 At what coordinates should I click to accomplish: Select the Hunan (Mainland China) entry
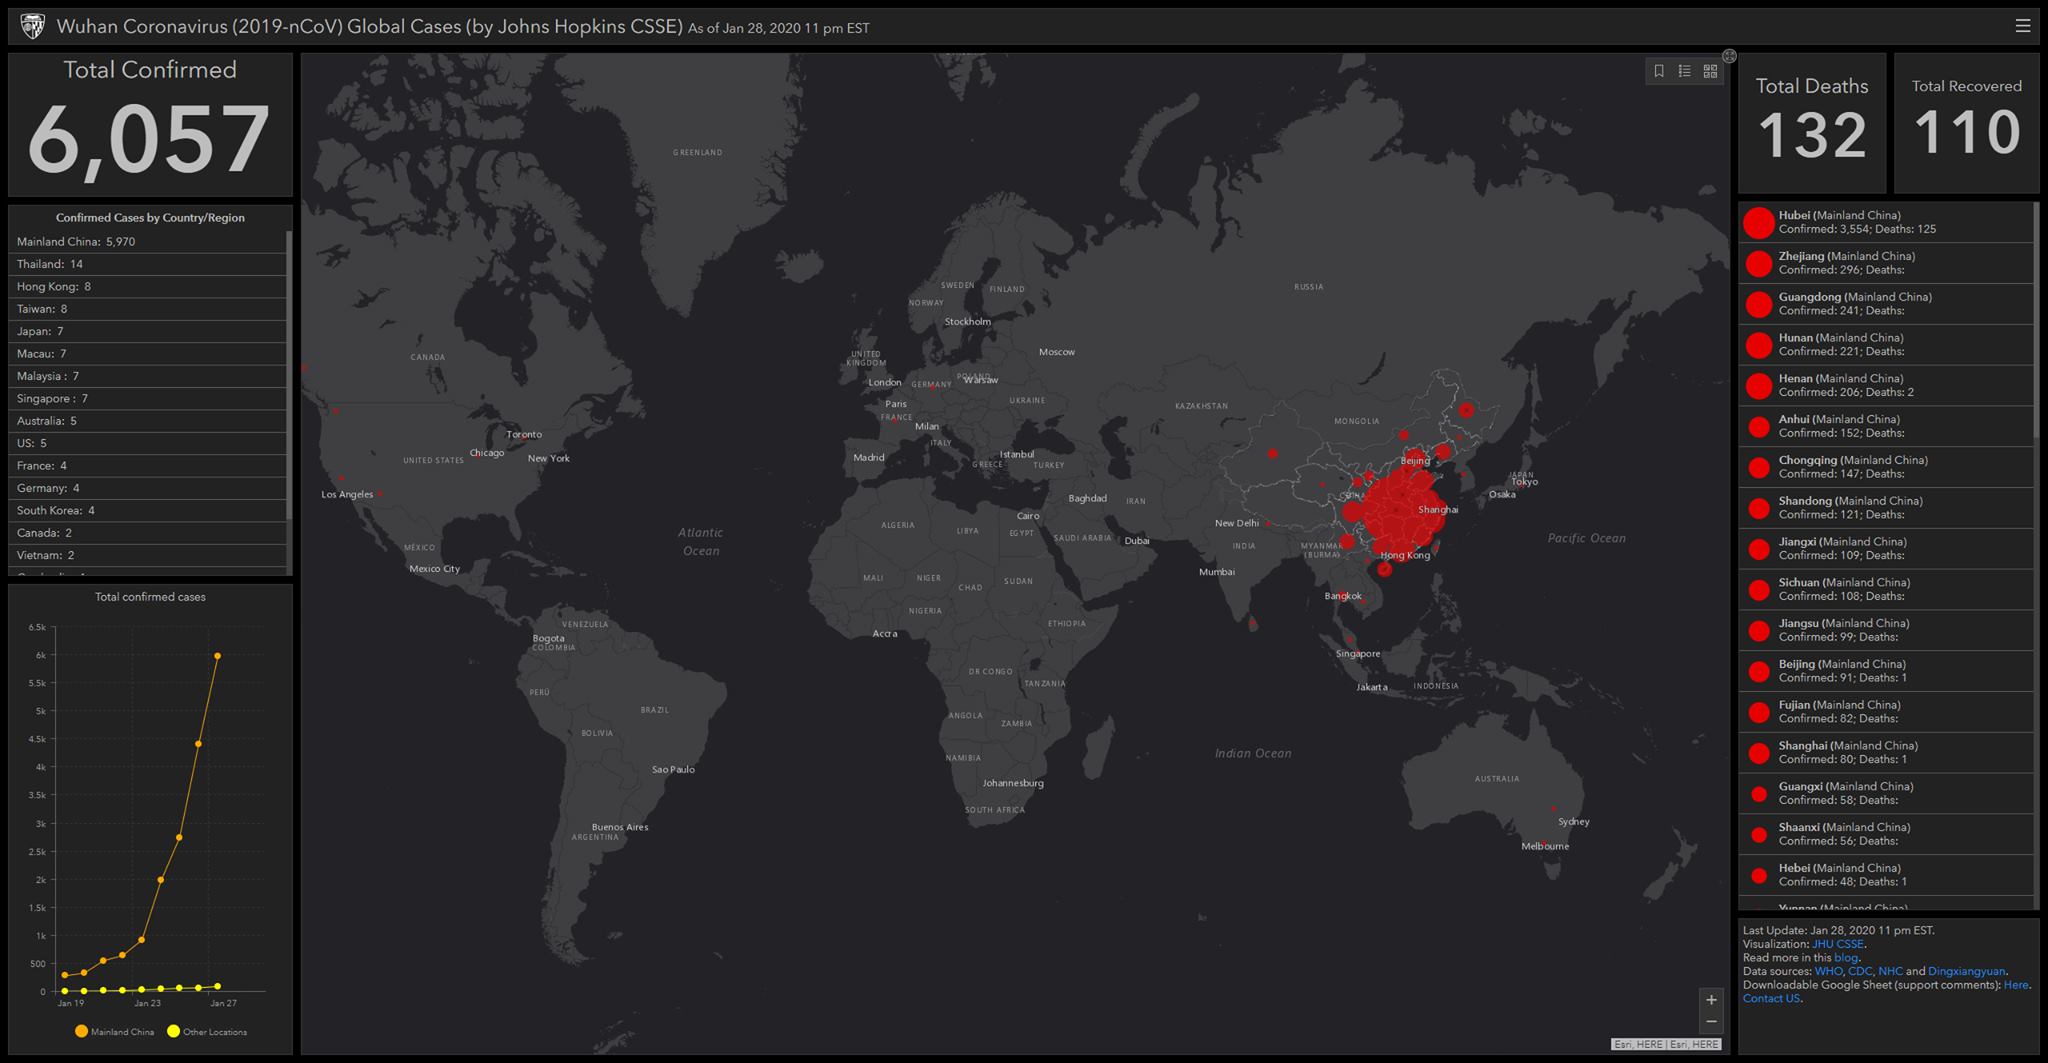1886,345
